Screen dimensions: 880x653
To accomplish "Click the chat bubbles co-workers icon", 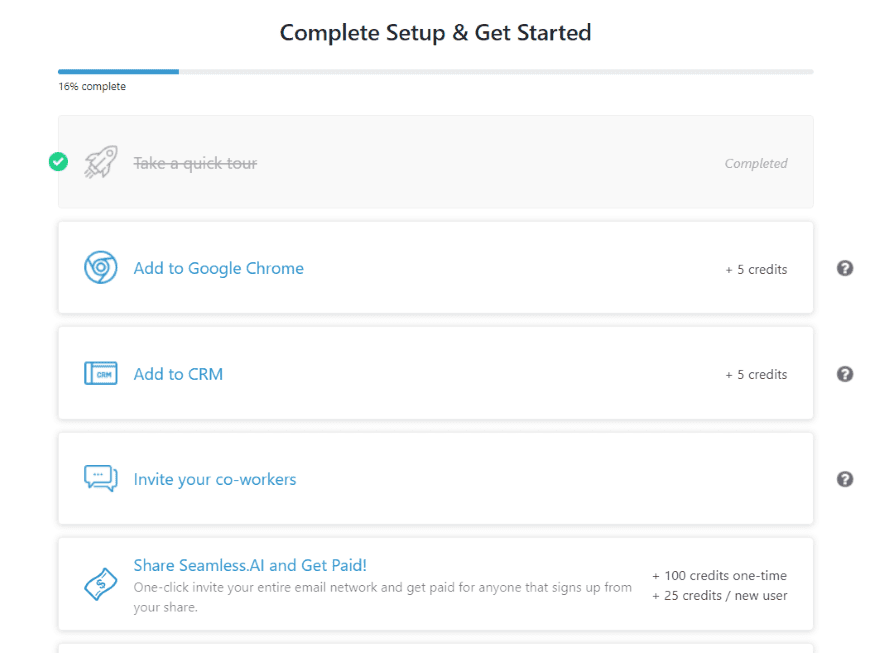I will [101, 479].
